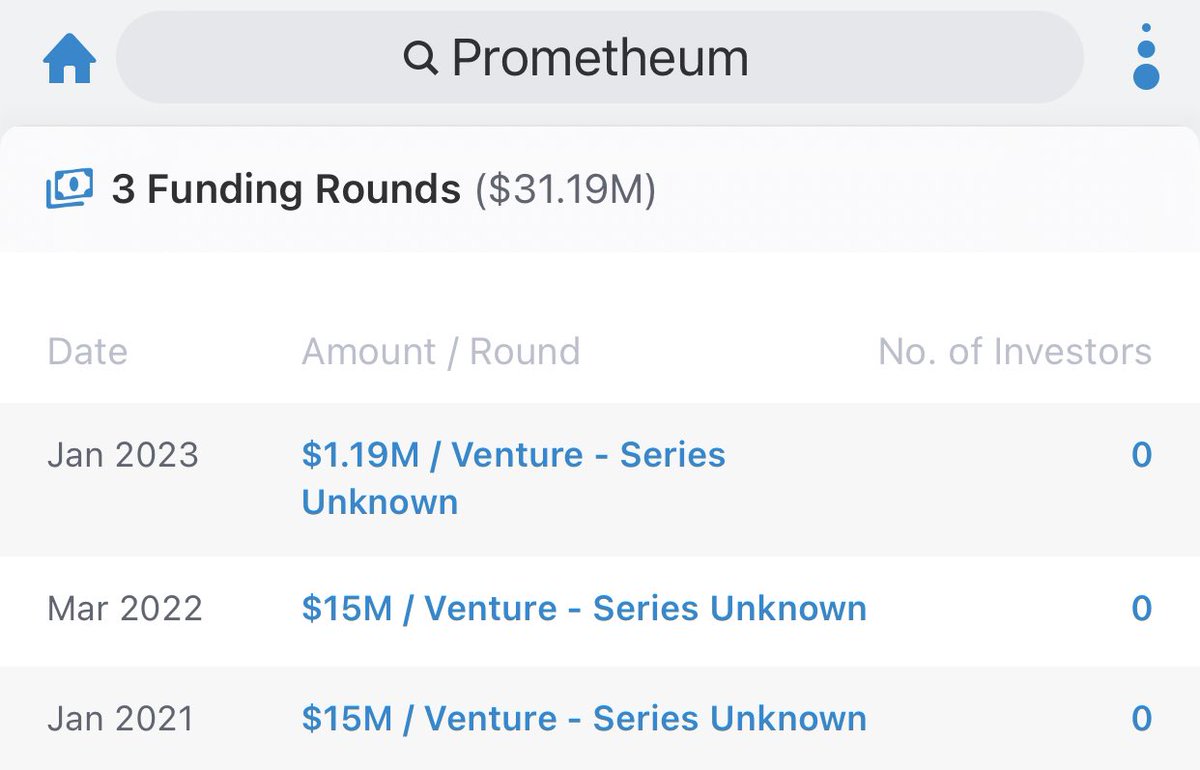Image resolution: width=1200 pixels, height=770 pixels.
Task: Open the three-dot more options menu
Action: (x=1146, y=58)
